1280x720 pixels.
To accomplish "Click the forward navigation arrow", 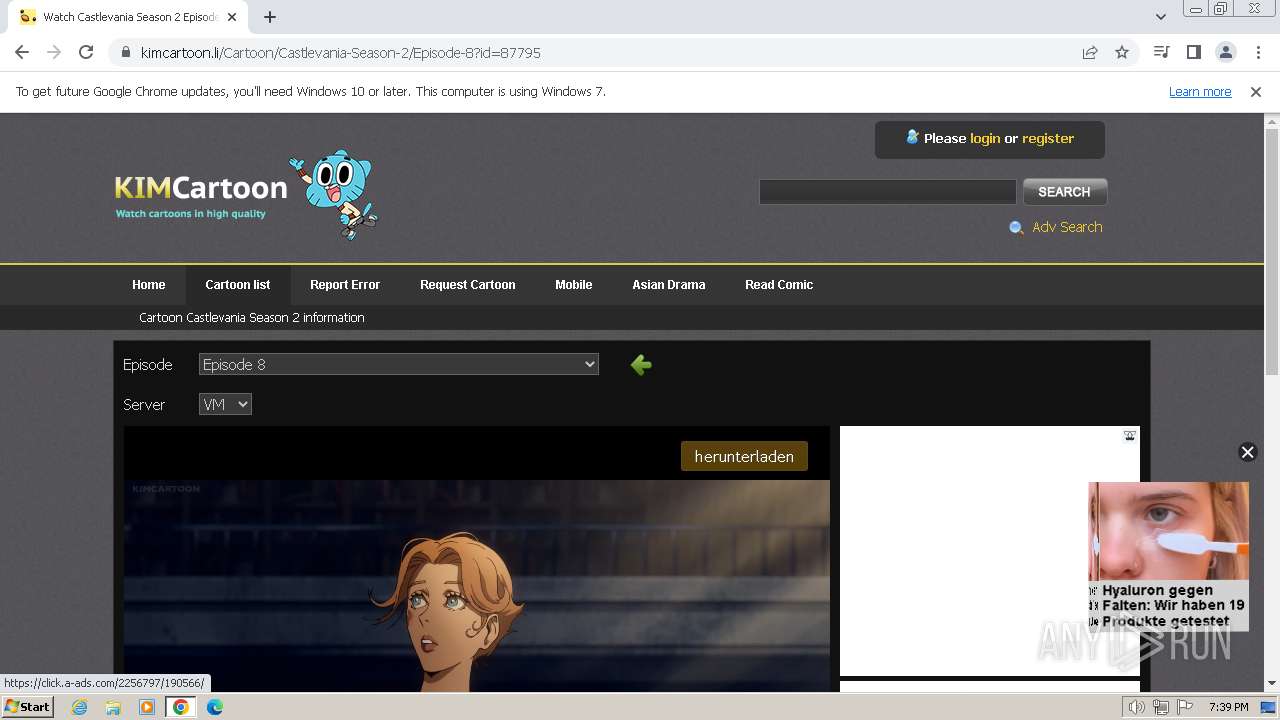I will click(x=54, y=52).
